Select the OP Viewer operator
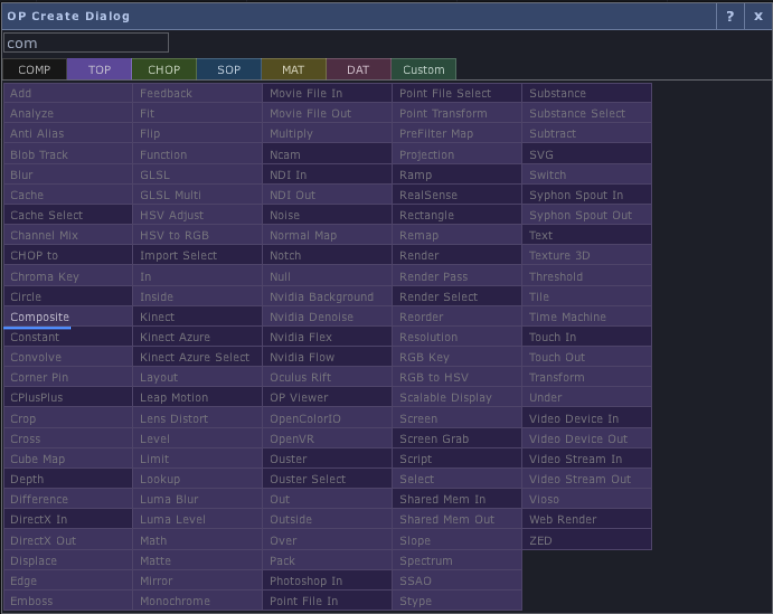 (327, 397)
